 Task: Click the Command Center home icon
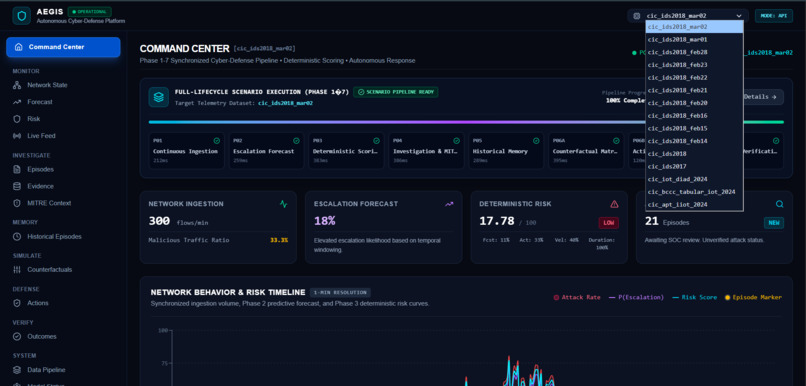pyautogui.click(x=19, y=47)
